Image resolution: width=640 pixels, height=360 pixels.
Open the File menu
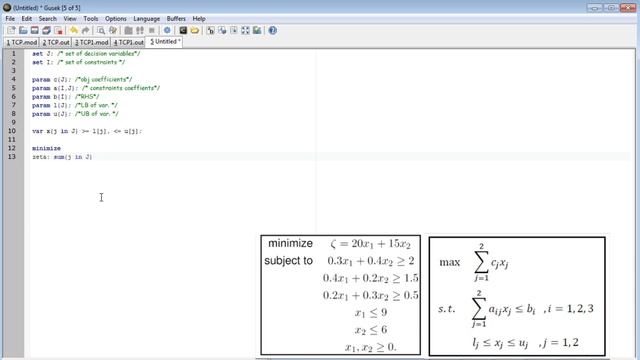[10, 19]
